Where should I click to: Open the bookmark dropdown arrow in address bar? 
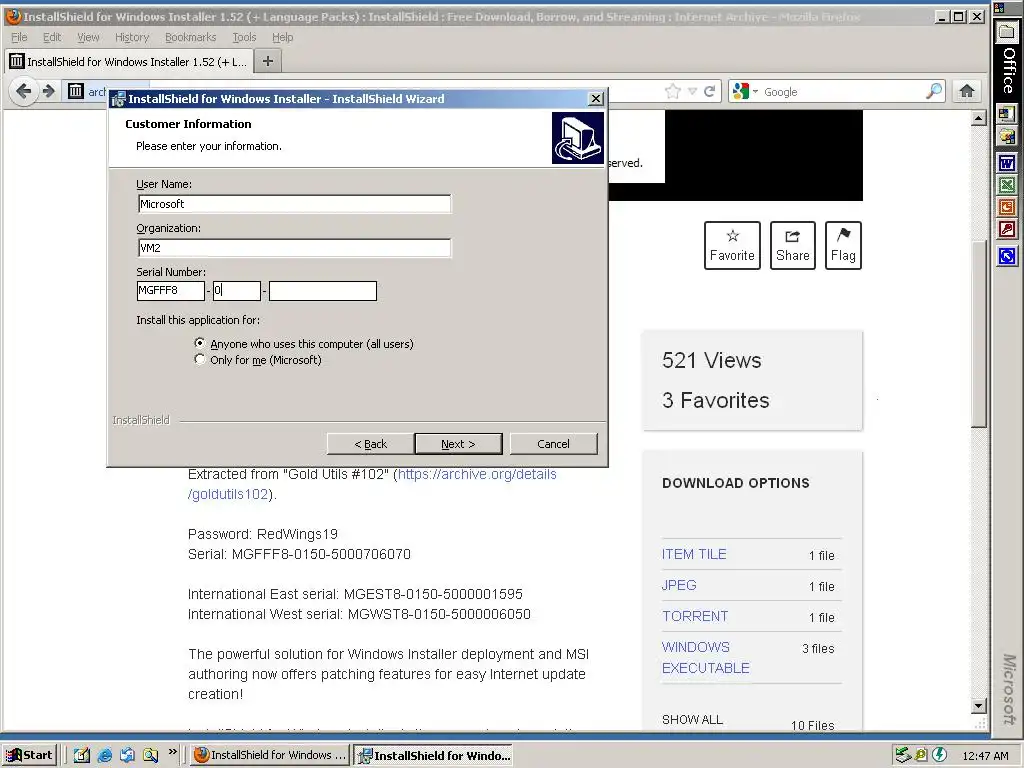[692, 91]
